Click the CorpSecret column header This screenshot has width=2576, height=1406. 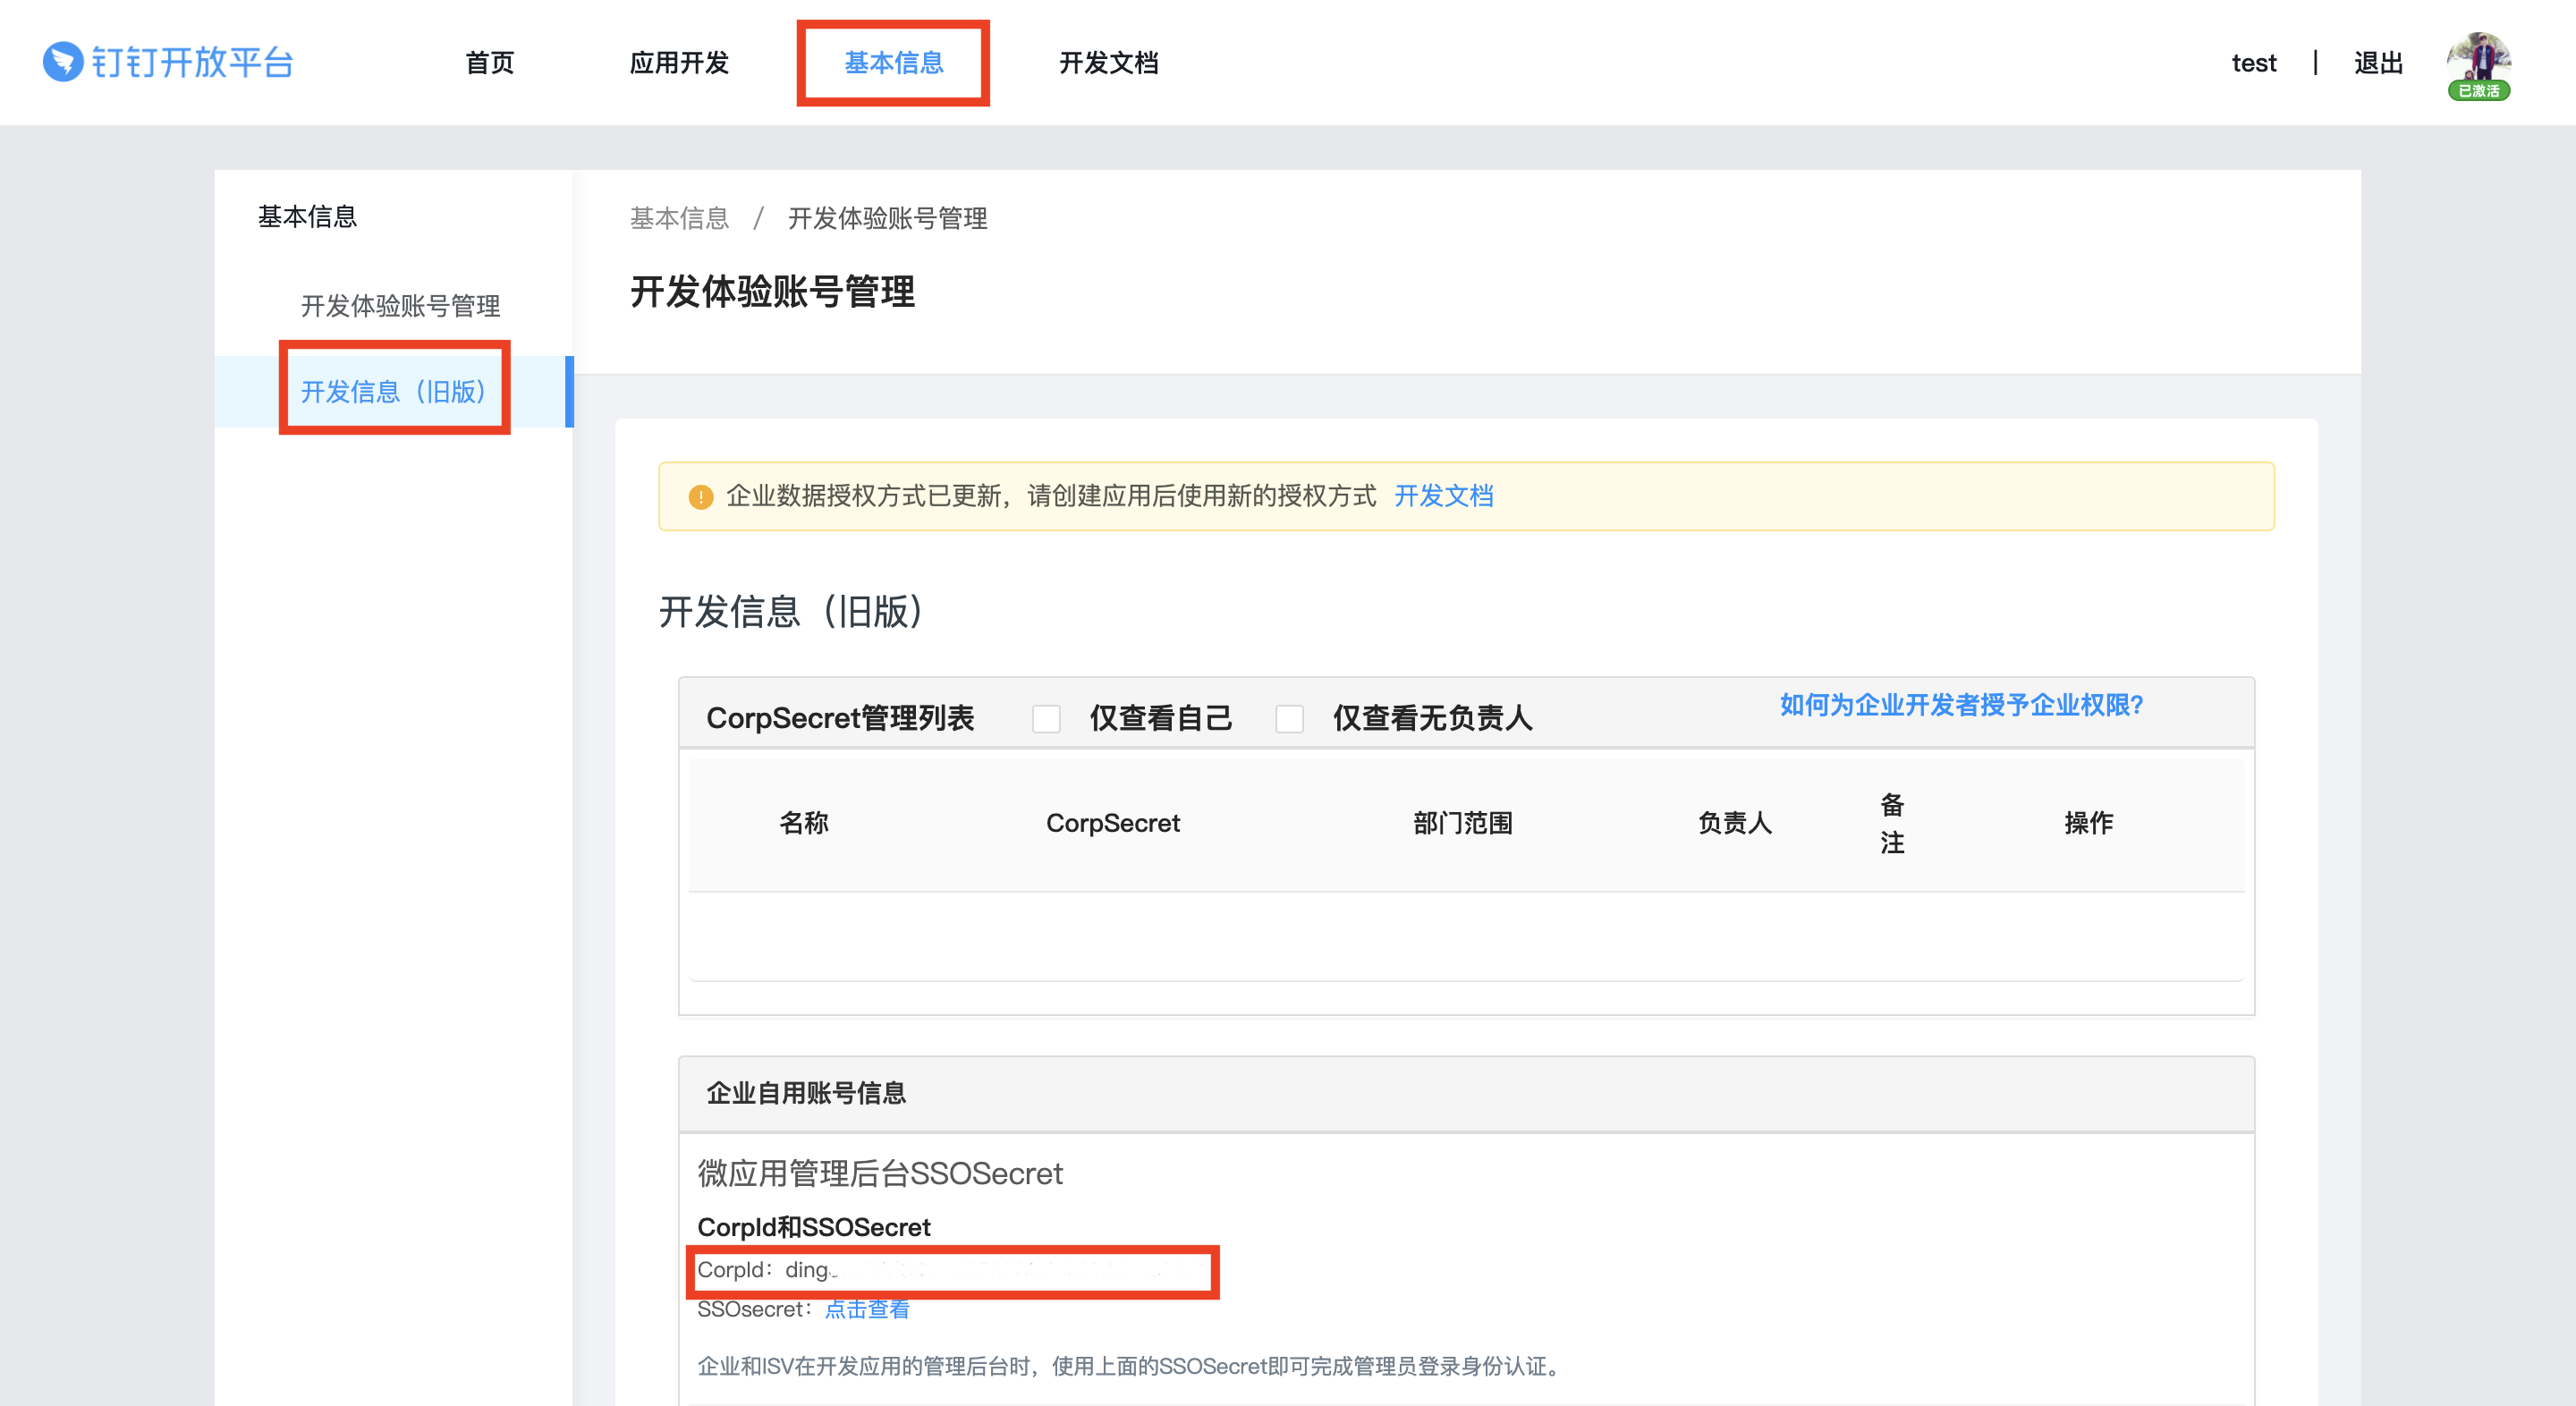[1113, 823]
